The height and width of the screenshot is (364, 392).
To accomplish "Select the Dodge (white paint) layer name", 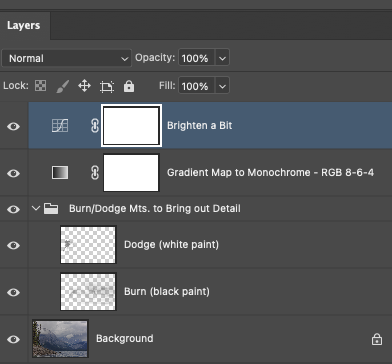I will click(x=171, y=245).
